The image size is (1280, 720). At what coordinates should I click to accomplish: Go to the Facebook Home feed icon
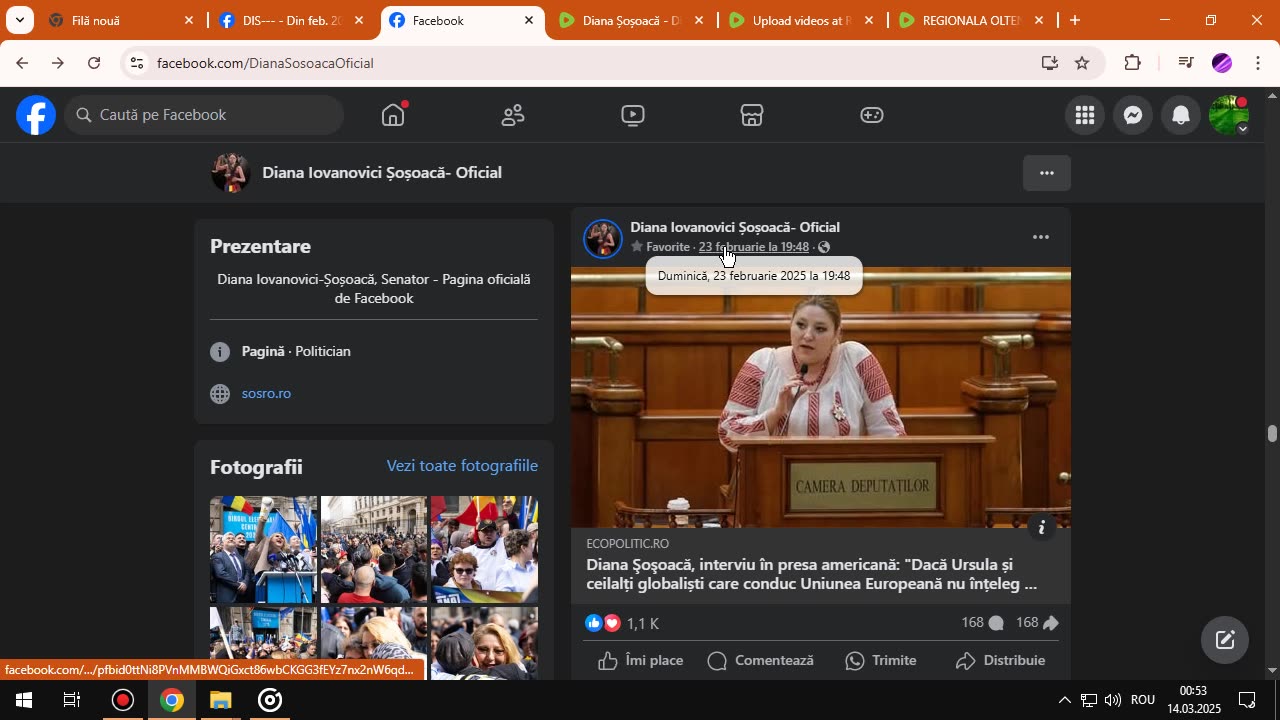click(x=393, y=115)
